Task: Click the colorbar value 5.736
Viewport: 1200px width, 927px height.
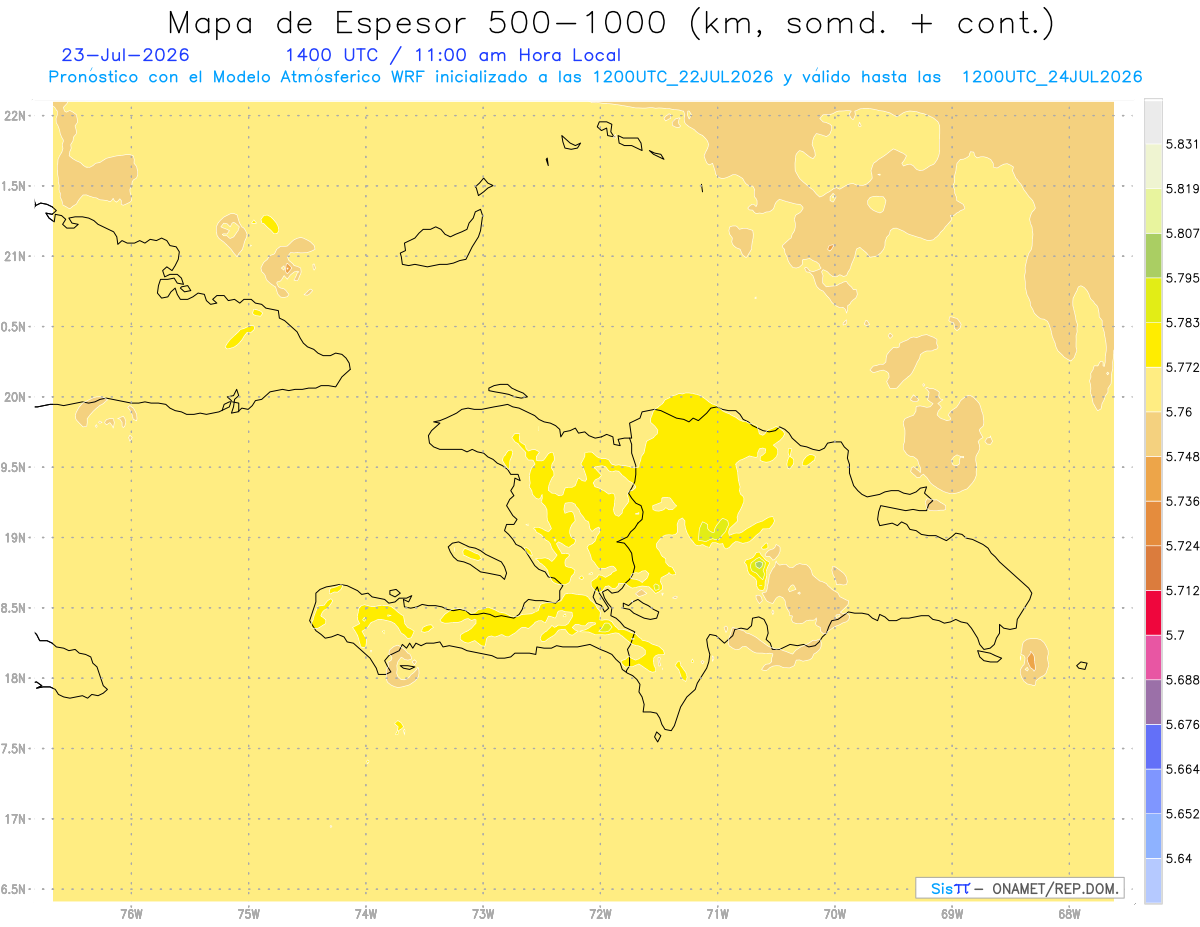Action: 1182,501
